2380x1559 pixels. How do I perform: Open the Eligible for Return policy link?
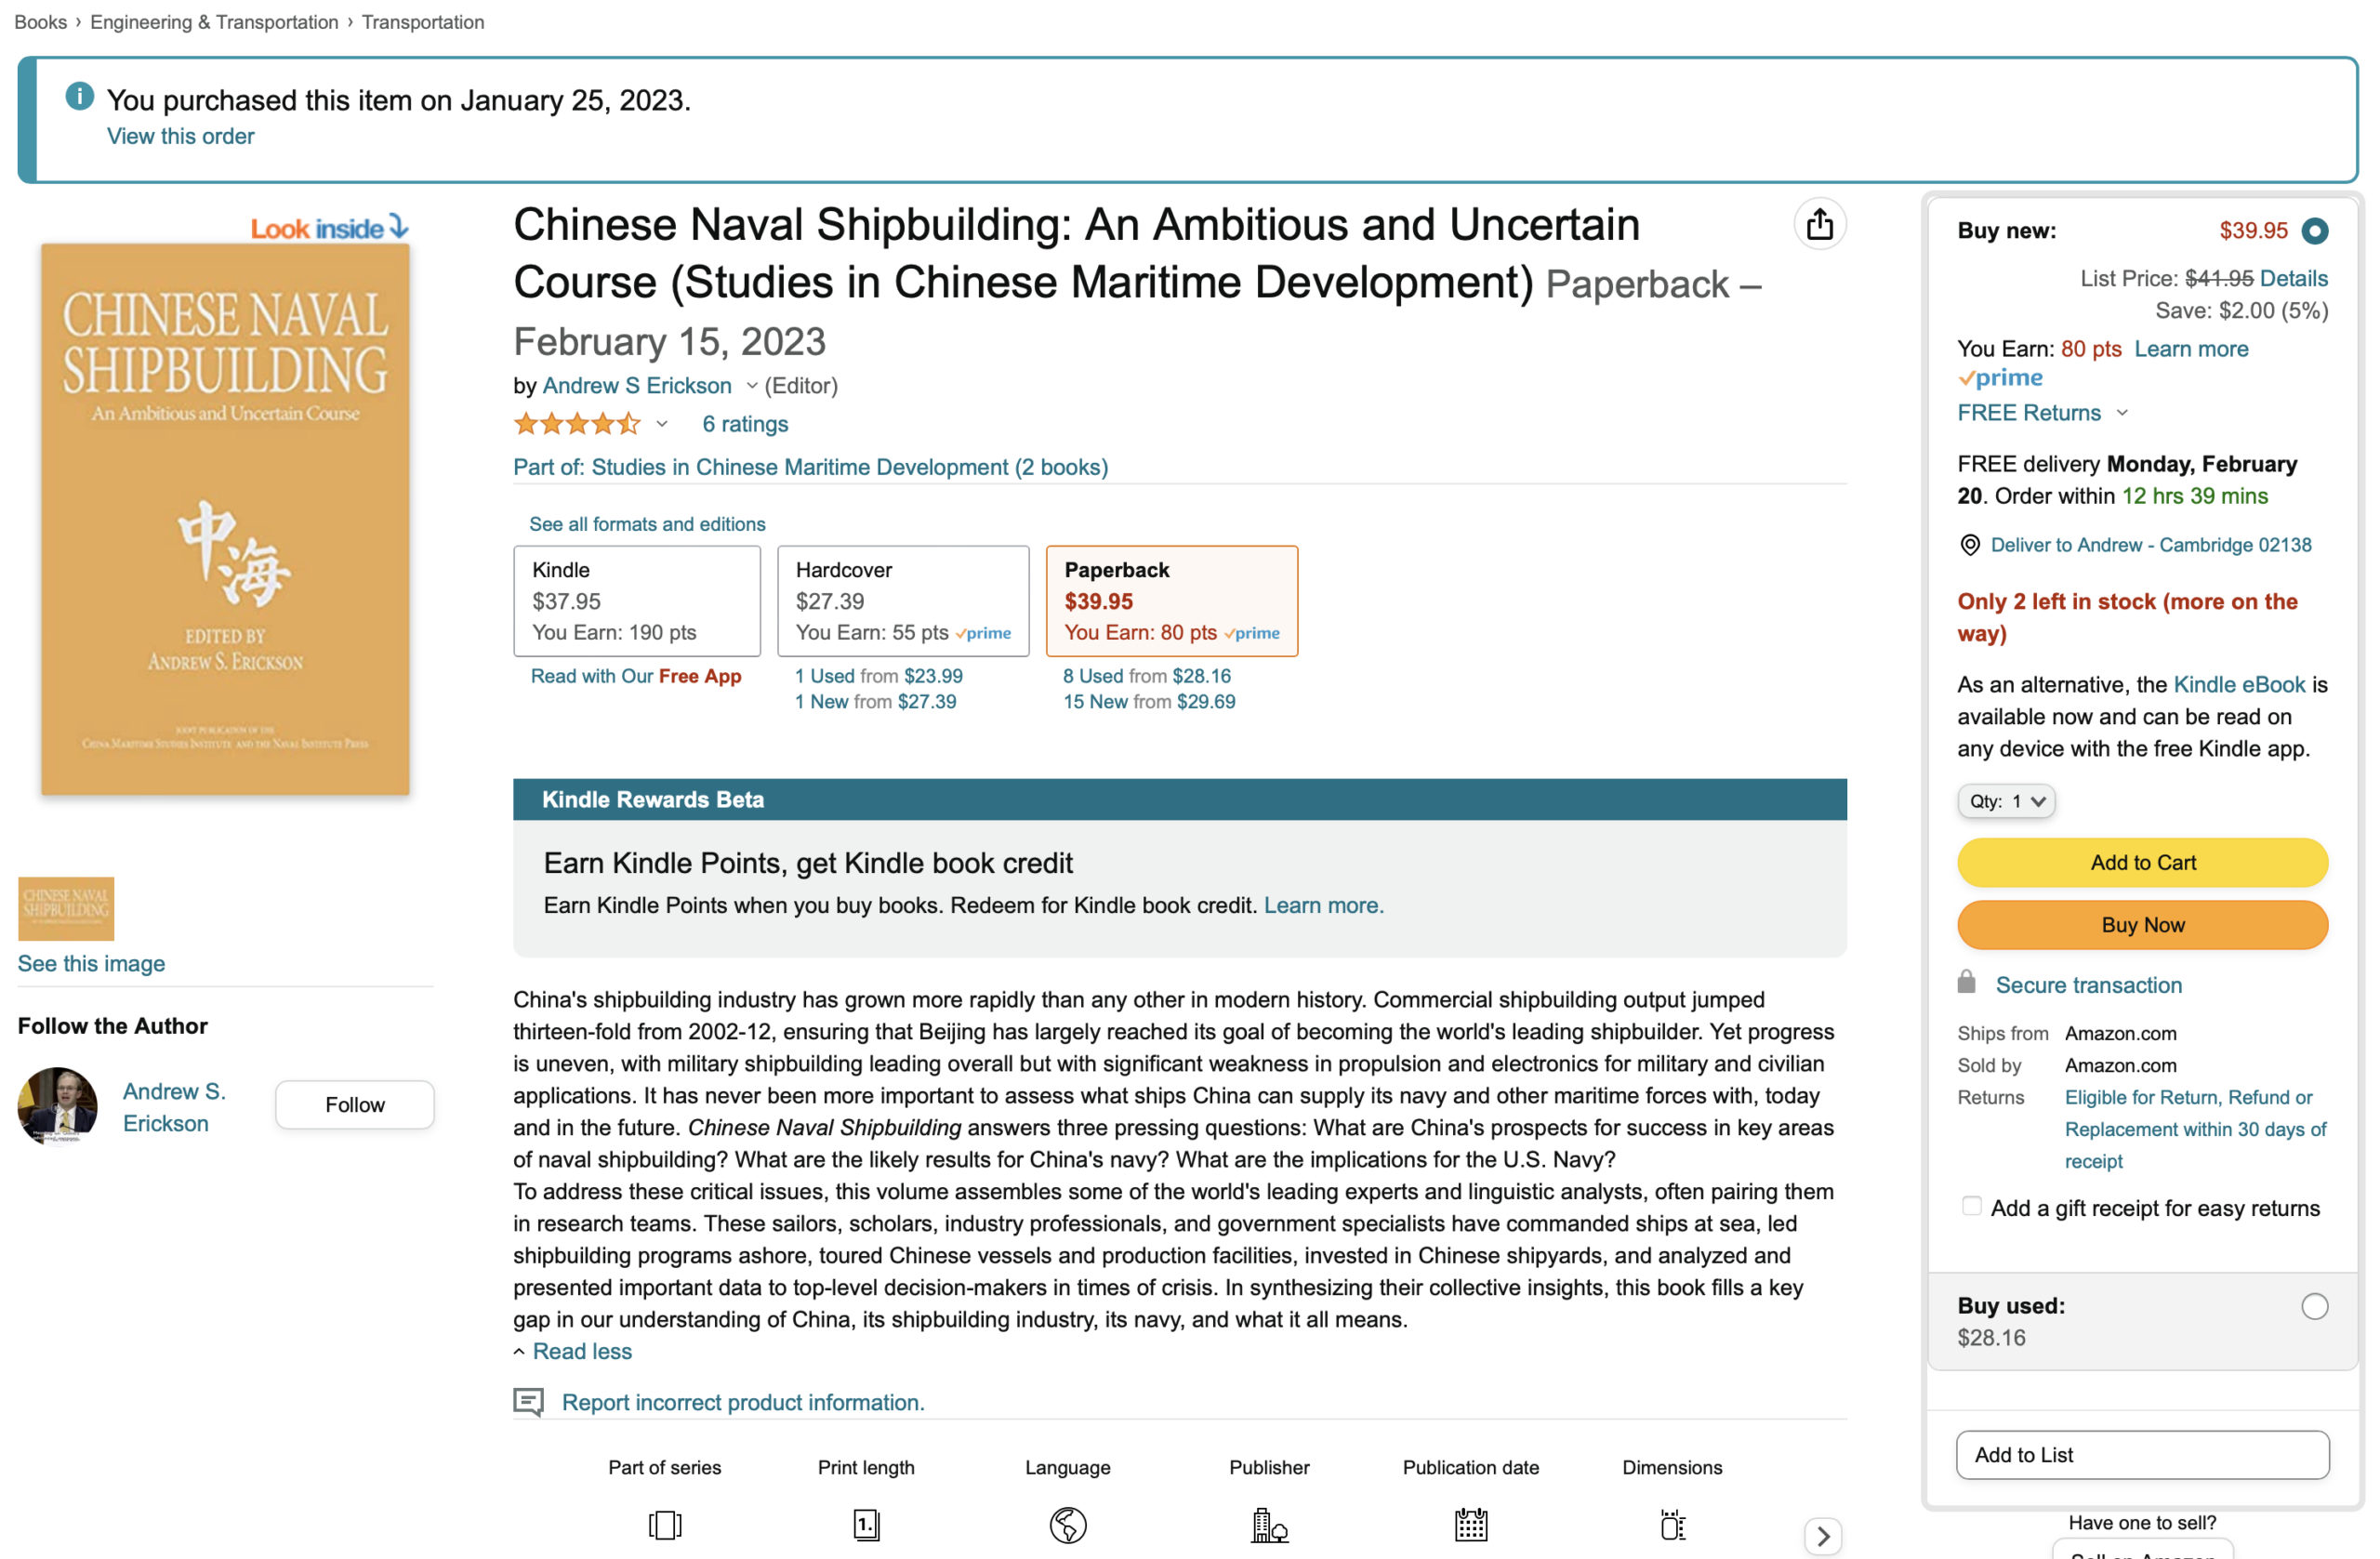point(2196,1129)
